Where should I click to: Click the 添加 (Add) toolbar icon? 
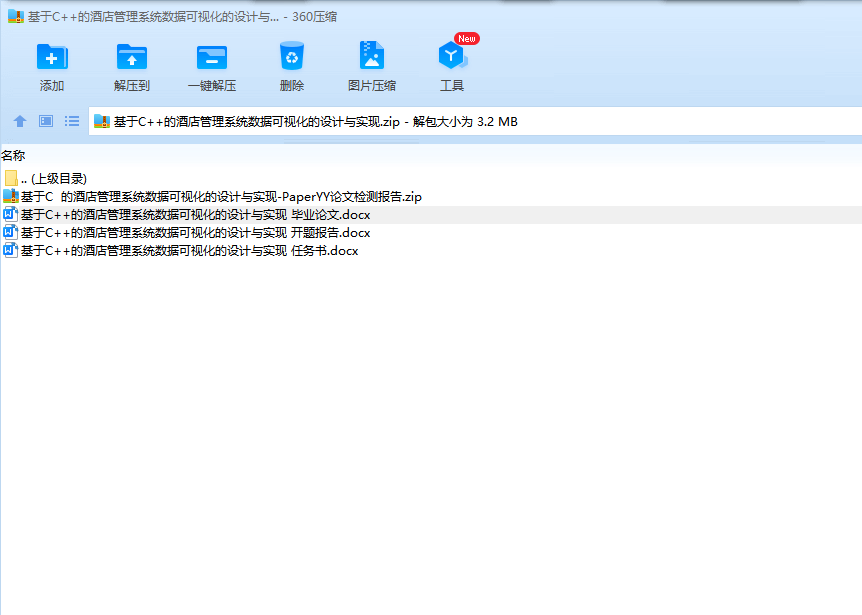[52, 57]
